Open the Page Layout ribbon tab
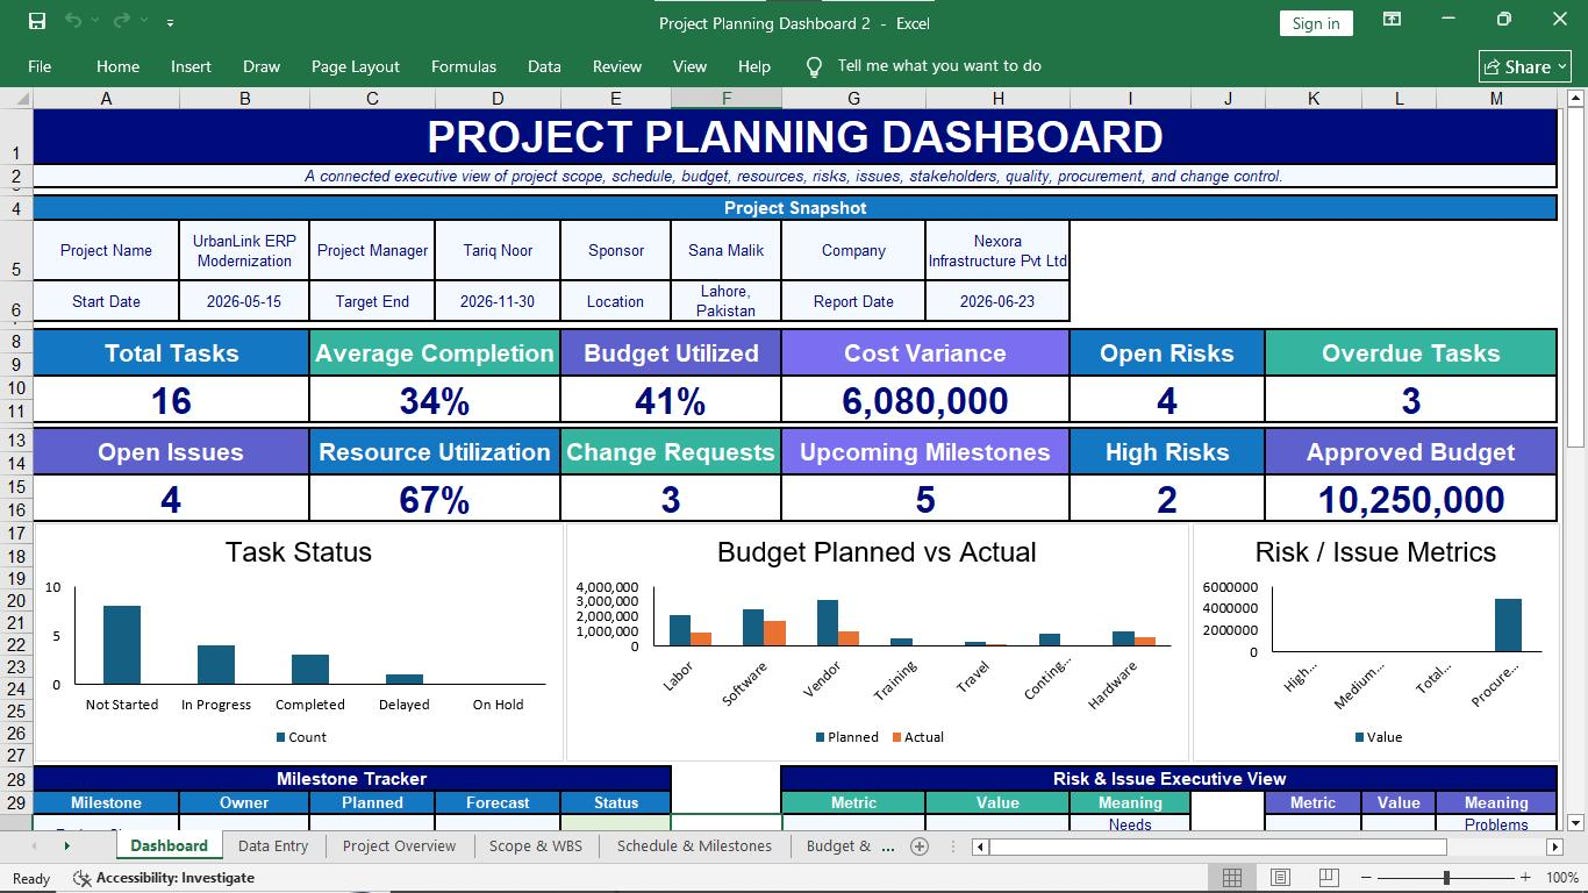Viewport: 1588px width, 893px height. point(355,66)
